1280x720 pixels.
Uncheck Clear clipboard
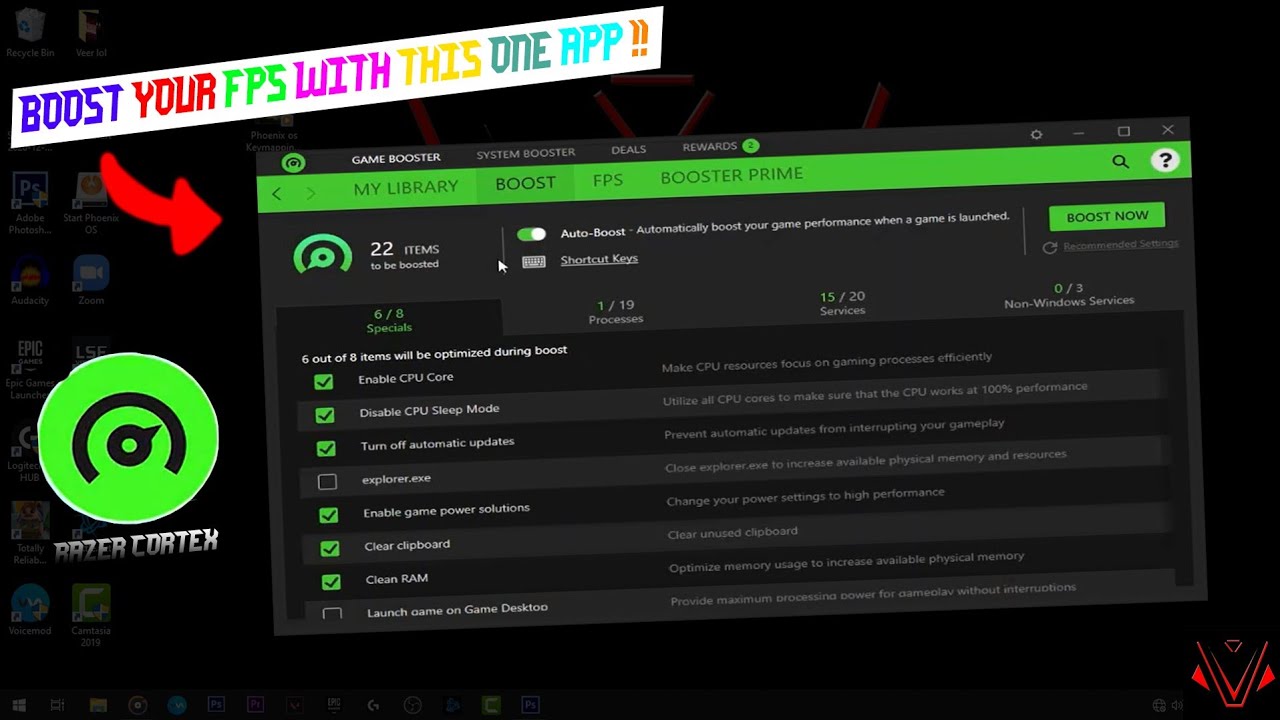[329, 548]
